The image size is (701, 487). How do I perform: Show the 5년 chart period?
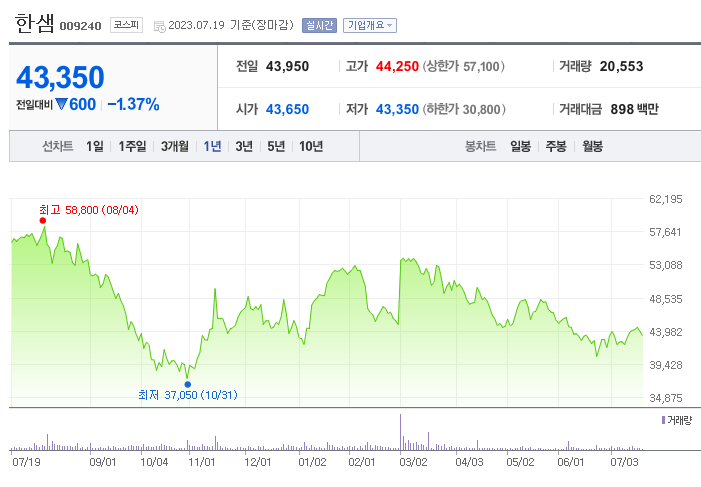coord(276,146)
